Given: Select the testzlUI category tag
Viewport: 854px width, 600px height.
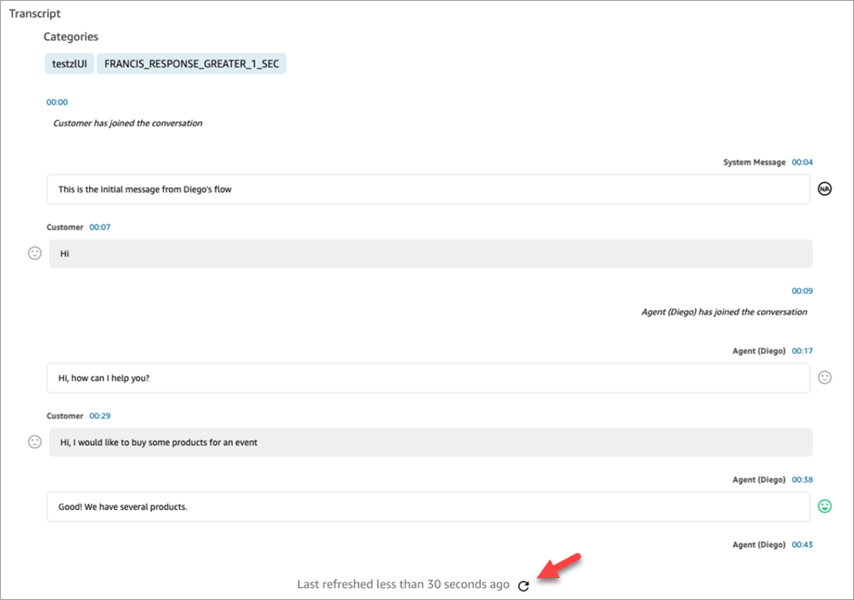Looking at the screenshot, I should (x=68, y=63).
